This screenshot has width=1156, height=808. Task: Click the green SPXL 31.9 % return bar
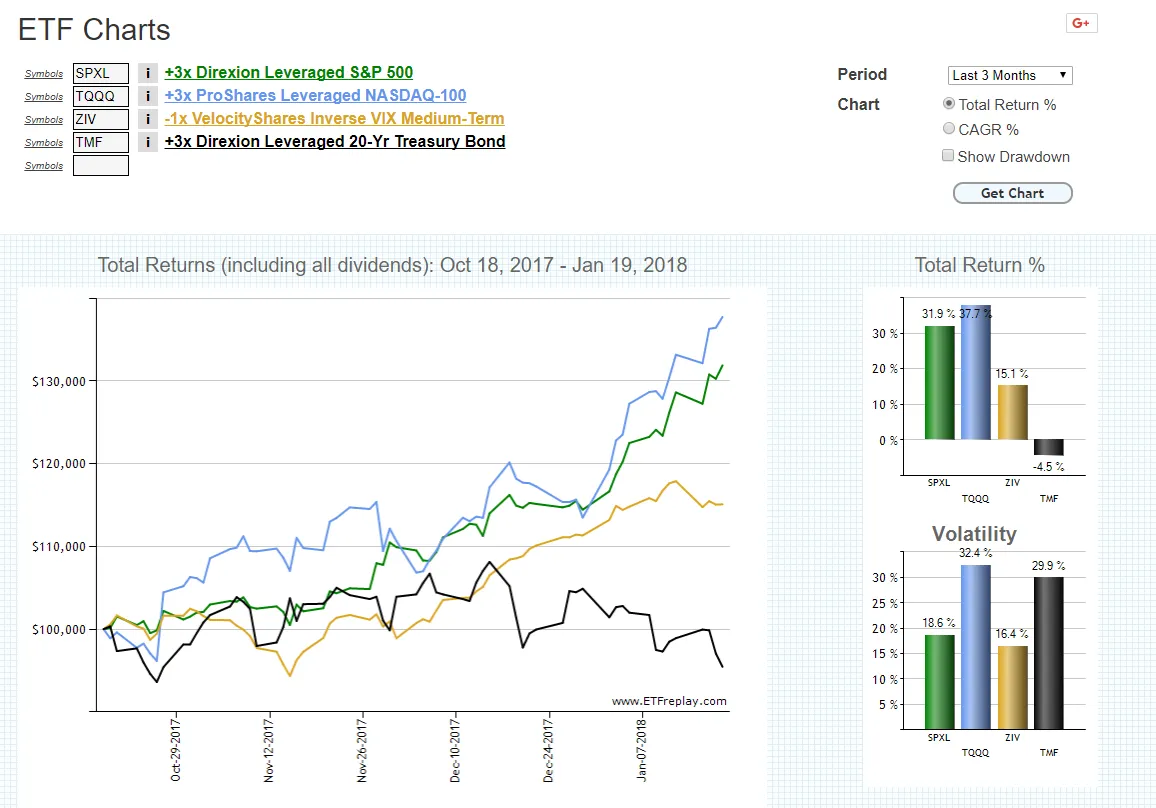pyautogui.click(x=939, y=383)
